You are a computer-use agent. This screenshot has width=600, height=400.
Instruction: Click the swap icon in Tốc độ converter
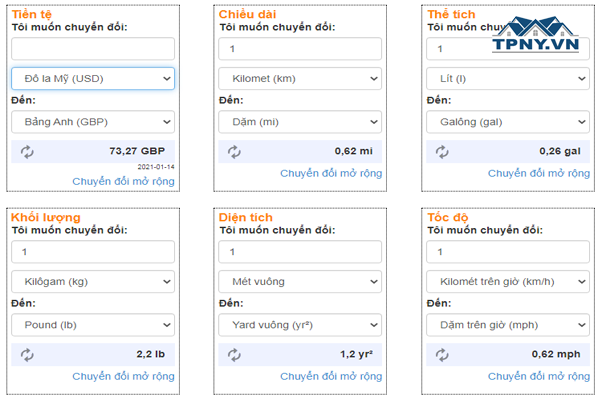point(441,354)
